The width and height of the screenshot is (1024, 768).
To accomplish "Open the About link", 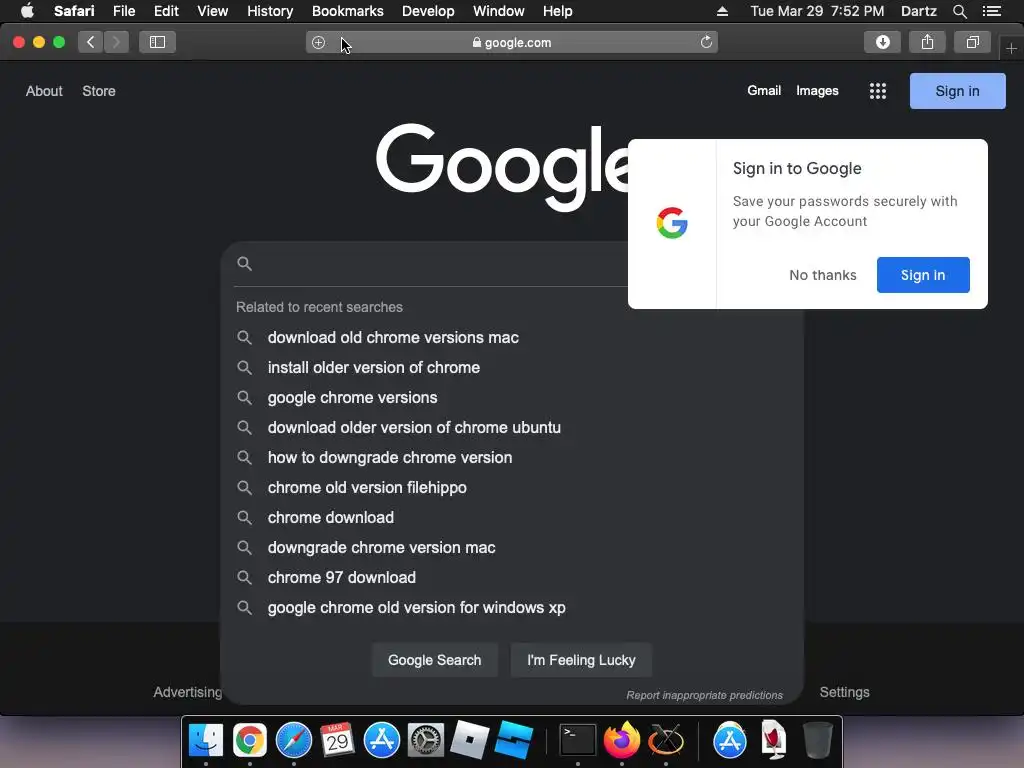I will click(44, 91).
